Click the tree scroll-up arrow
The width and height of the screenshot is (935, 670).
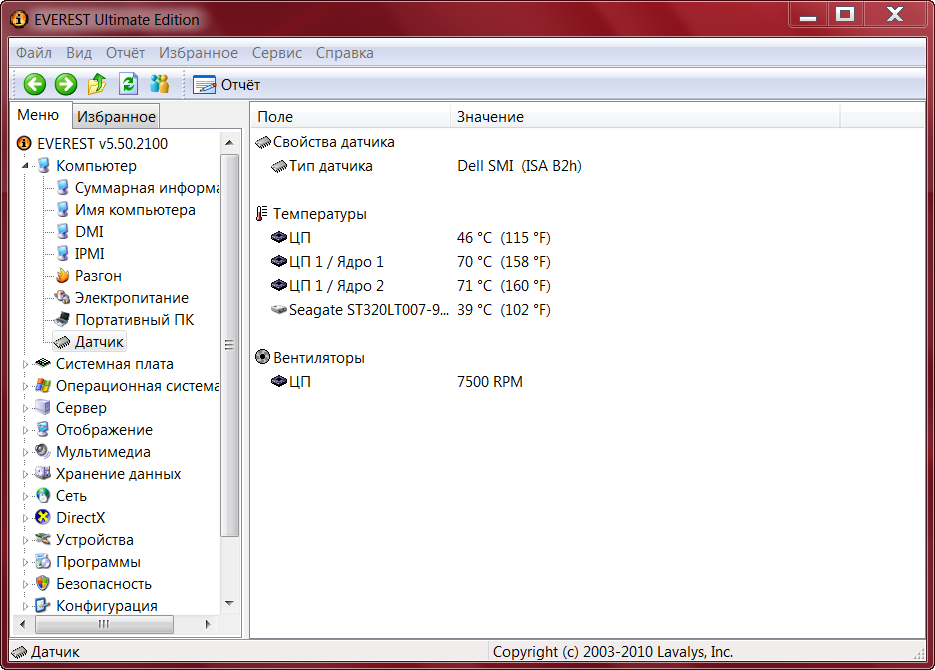(230, 143)
